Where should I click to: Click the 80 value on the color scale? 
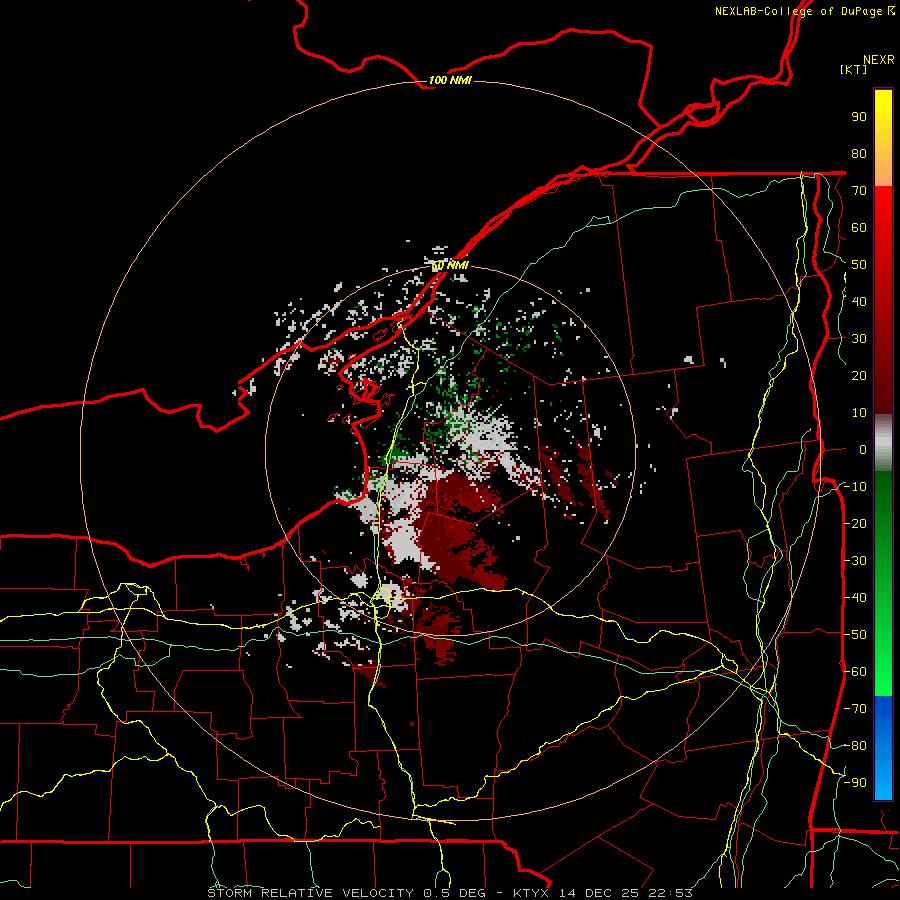click(x=859, y=154)
